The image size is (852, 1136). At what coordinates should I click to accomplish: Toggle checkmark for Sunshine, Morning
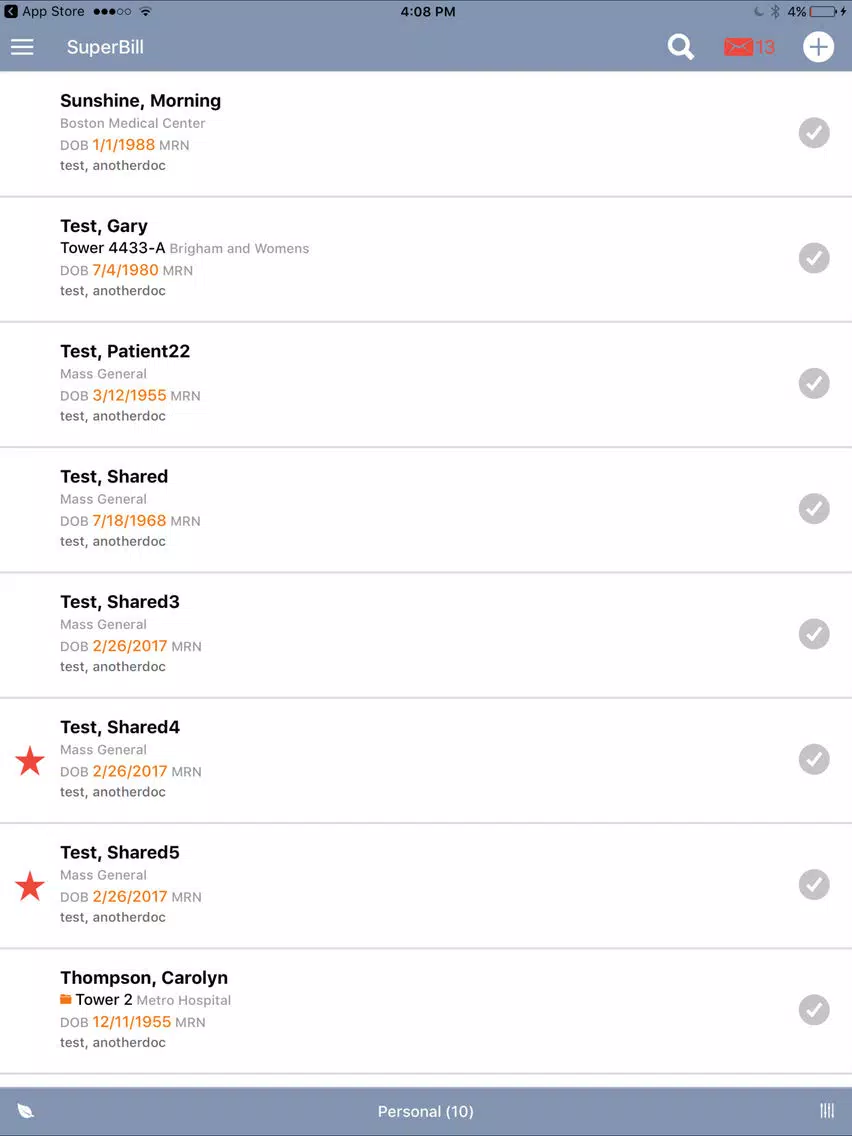[x=814, y=133]
